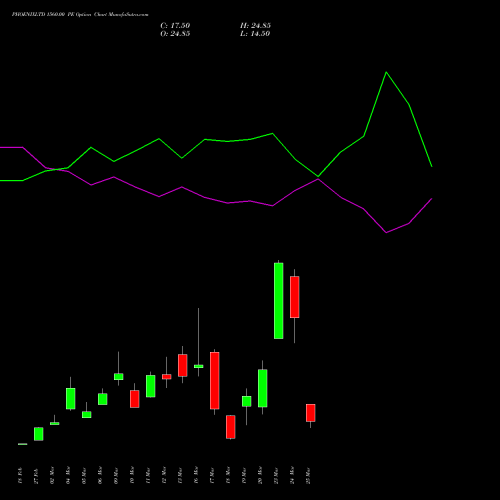Select the '10 Mar' date label
Screen dimensions: 500x500
click(132, 476)
